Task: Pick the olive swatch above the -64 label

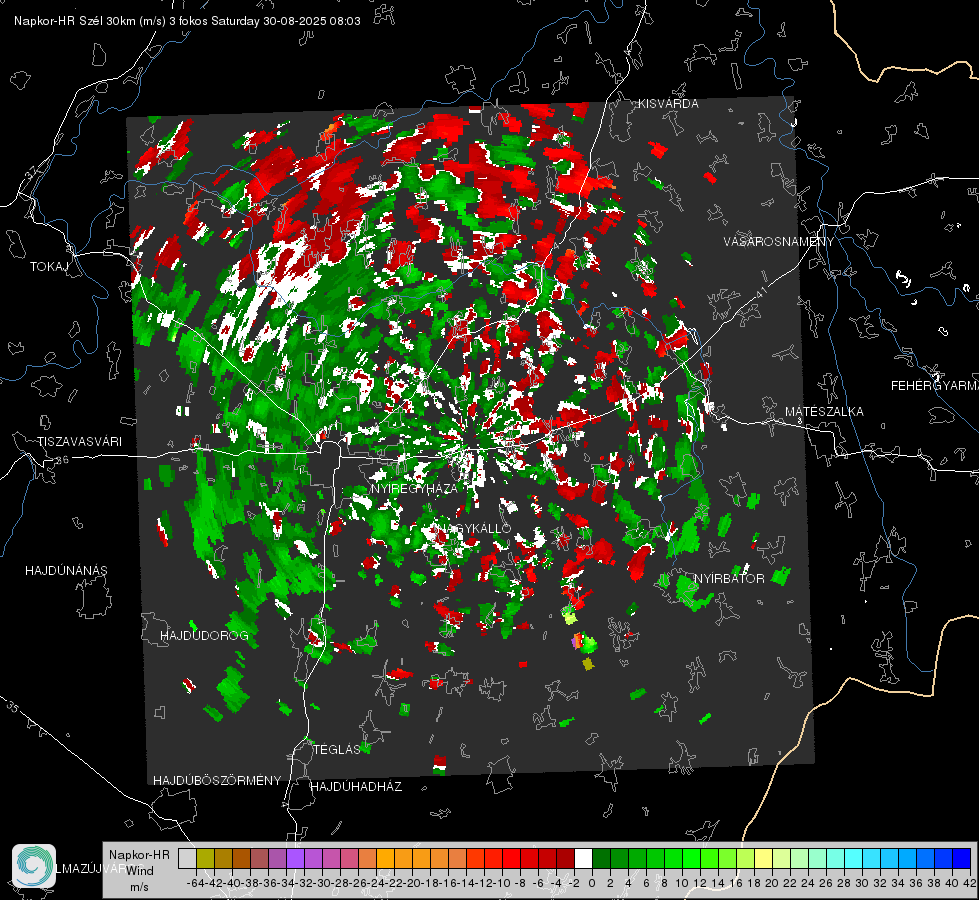Action: tap(205, 858)
